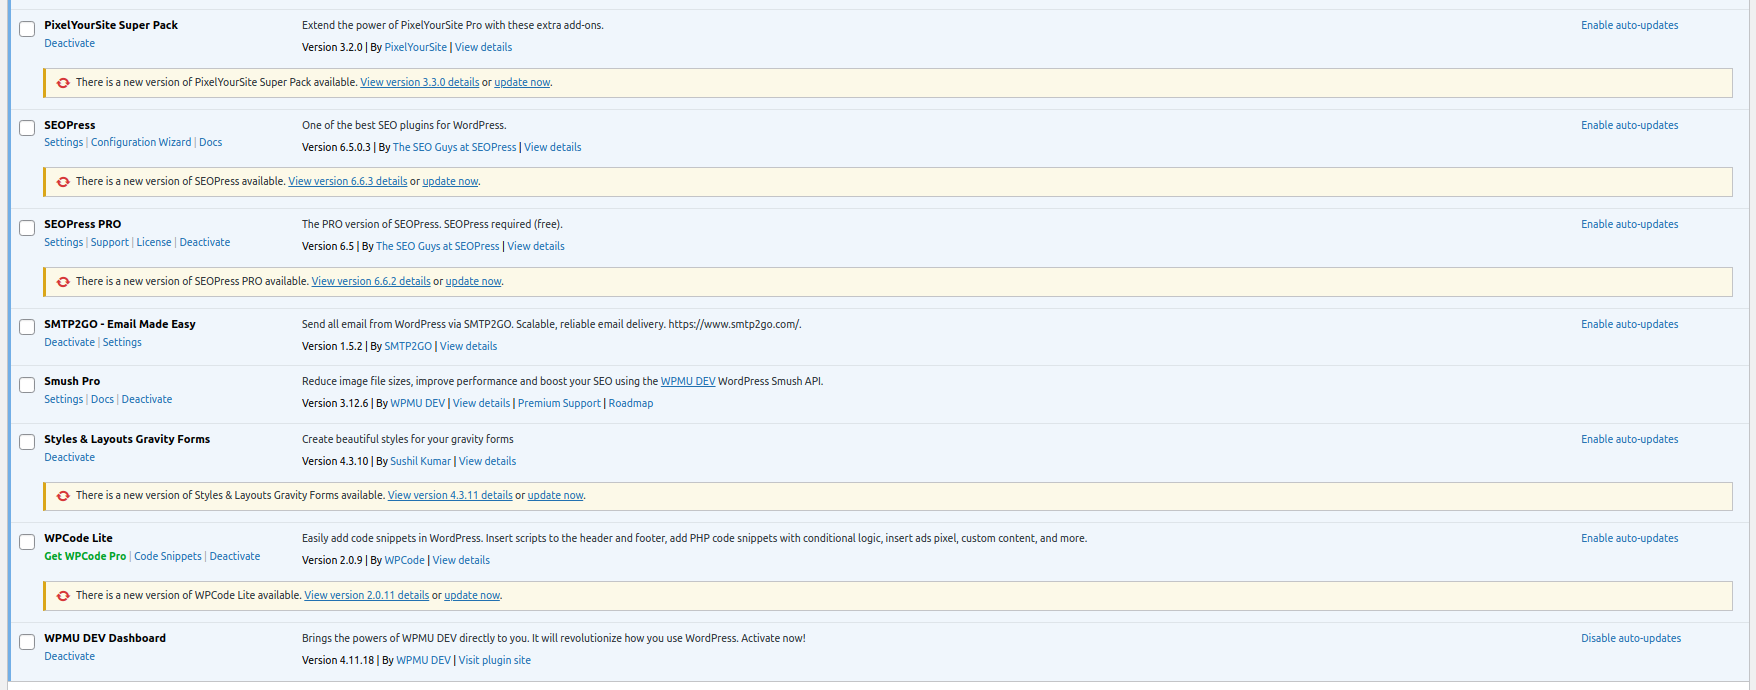
Task: Tick the Smush Pro checkbox
Action: pyautogui.click(x=27, y=385)
